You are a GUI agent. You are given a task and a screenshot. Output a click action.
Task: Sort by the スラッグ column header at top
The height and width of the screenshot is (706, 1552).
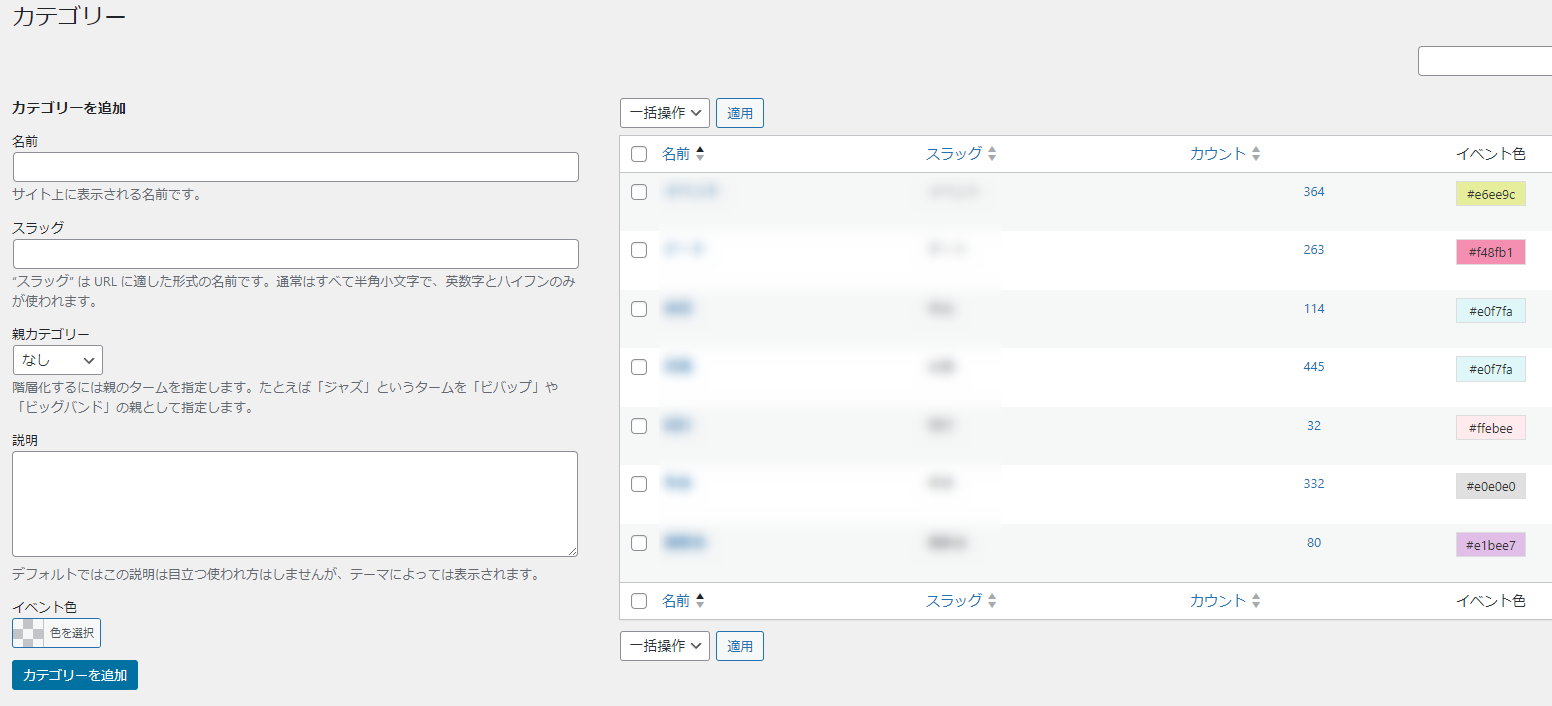(953, 154)
